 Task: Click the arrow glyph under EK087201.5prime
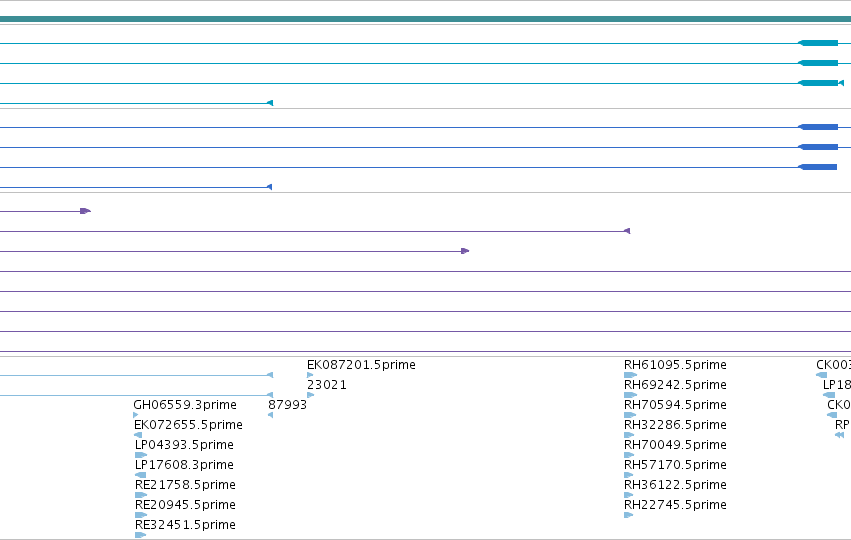coord(310,375)
